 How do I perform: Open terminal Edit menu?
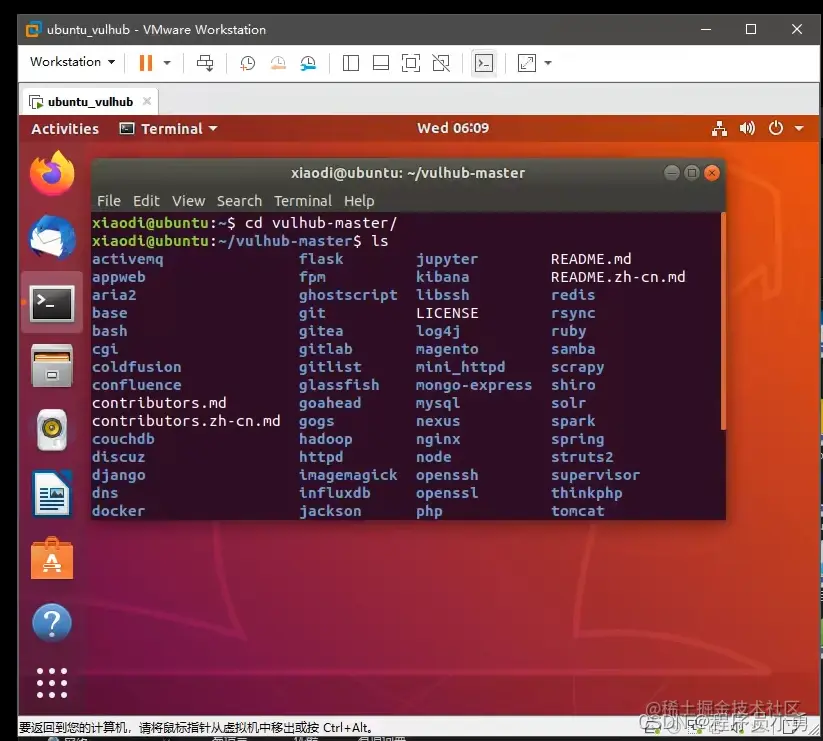[146, 201]
